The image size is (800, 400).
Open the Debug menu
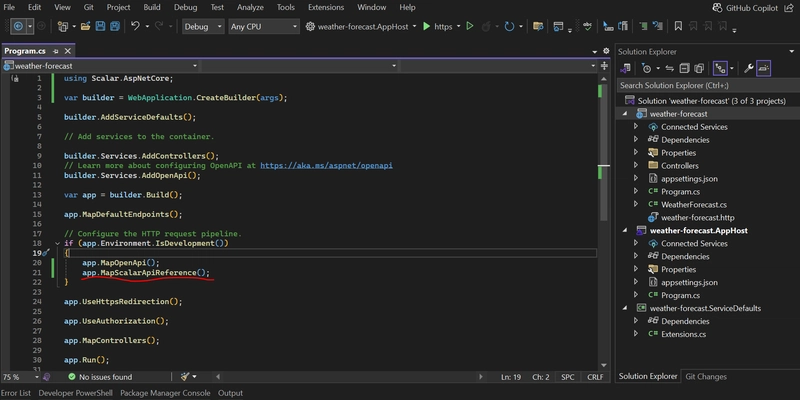pyautogui.click(x=185, y=7)
